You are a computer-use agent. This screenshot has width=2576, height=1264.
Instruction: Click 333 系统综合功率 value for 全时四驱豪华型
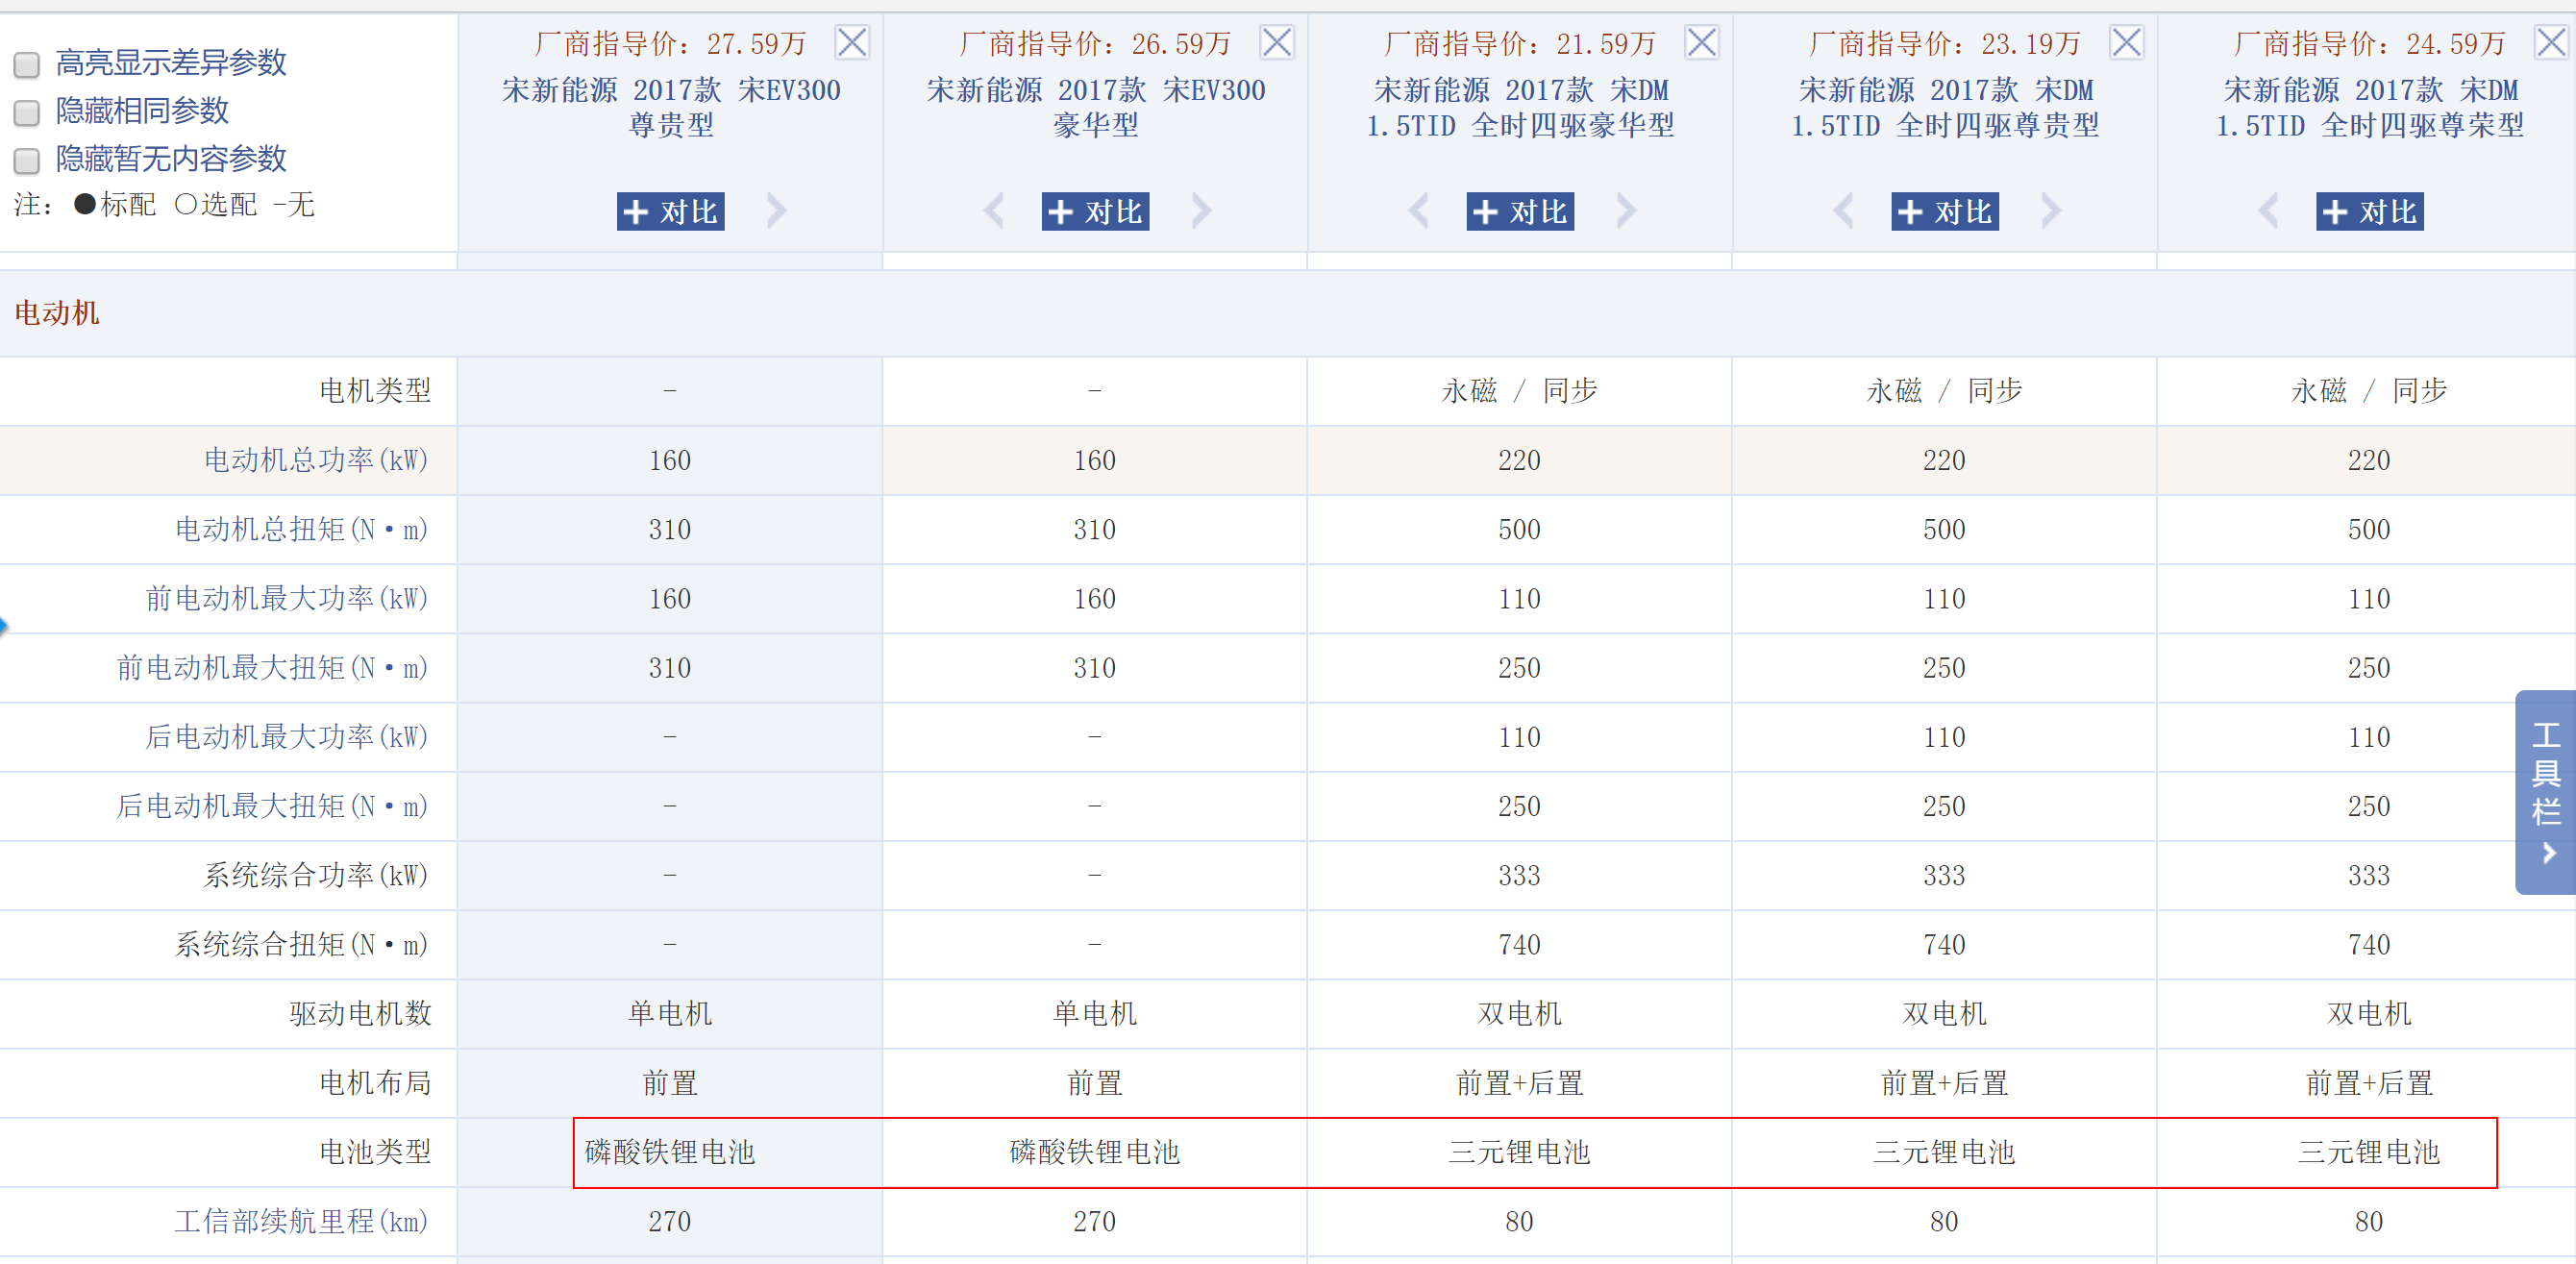[x=1520, y=875]
